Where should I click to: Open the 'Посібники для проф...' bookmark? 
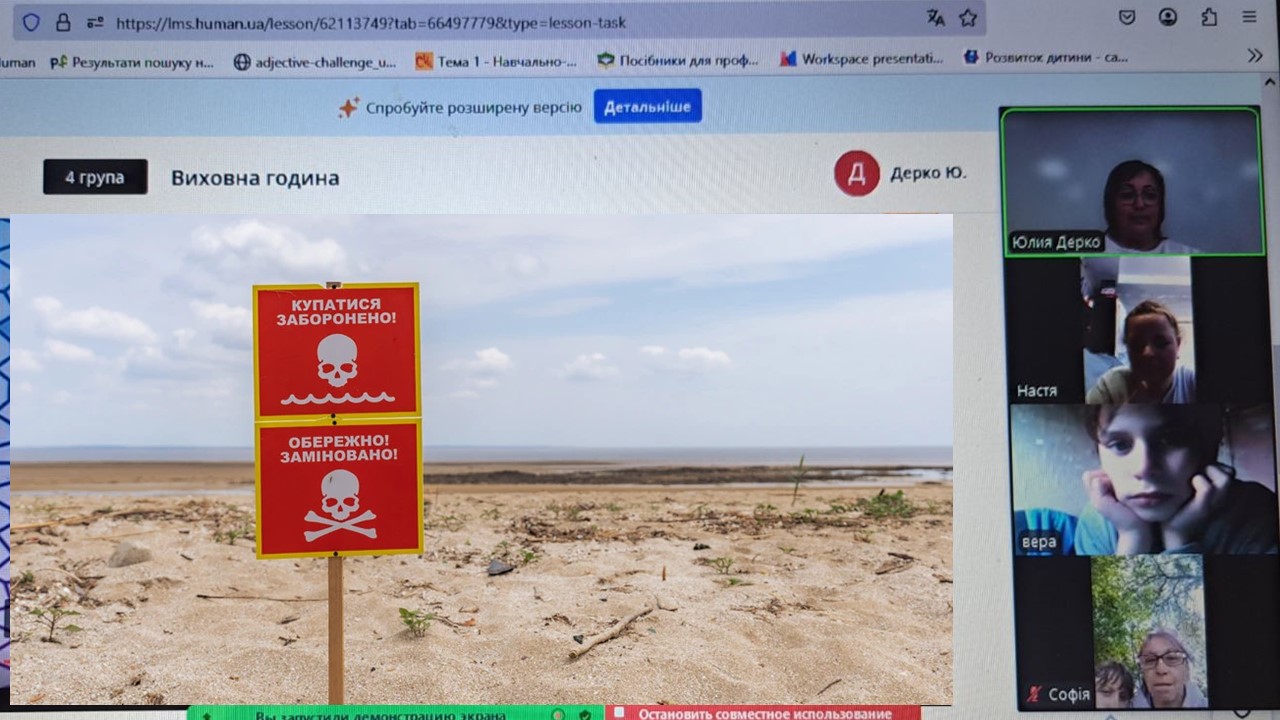pos(678,60)
